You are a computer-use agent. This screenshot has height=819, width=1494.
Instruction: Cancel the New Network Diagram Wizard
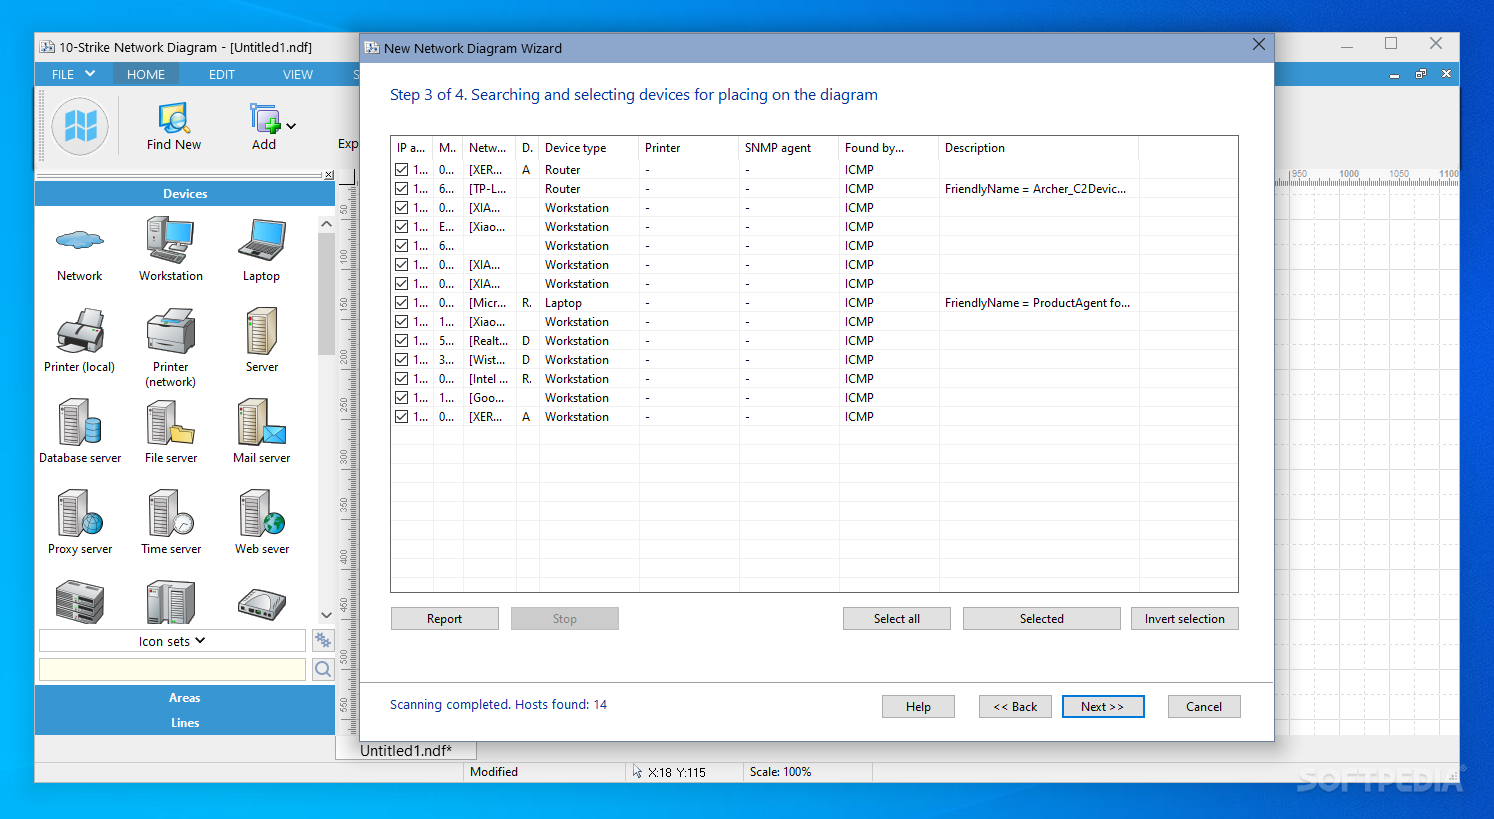pyautogui.click(x=1204, y=707)
